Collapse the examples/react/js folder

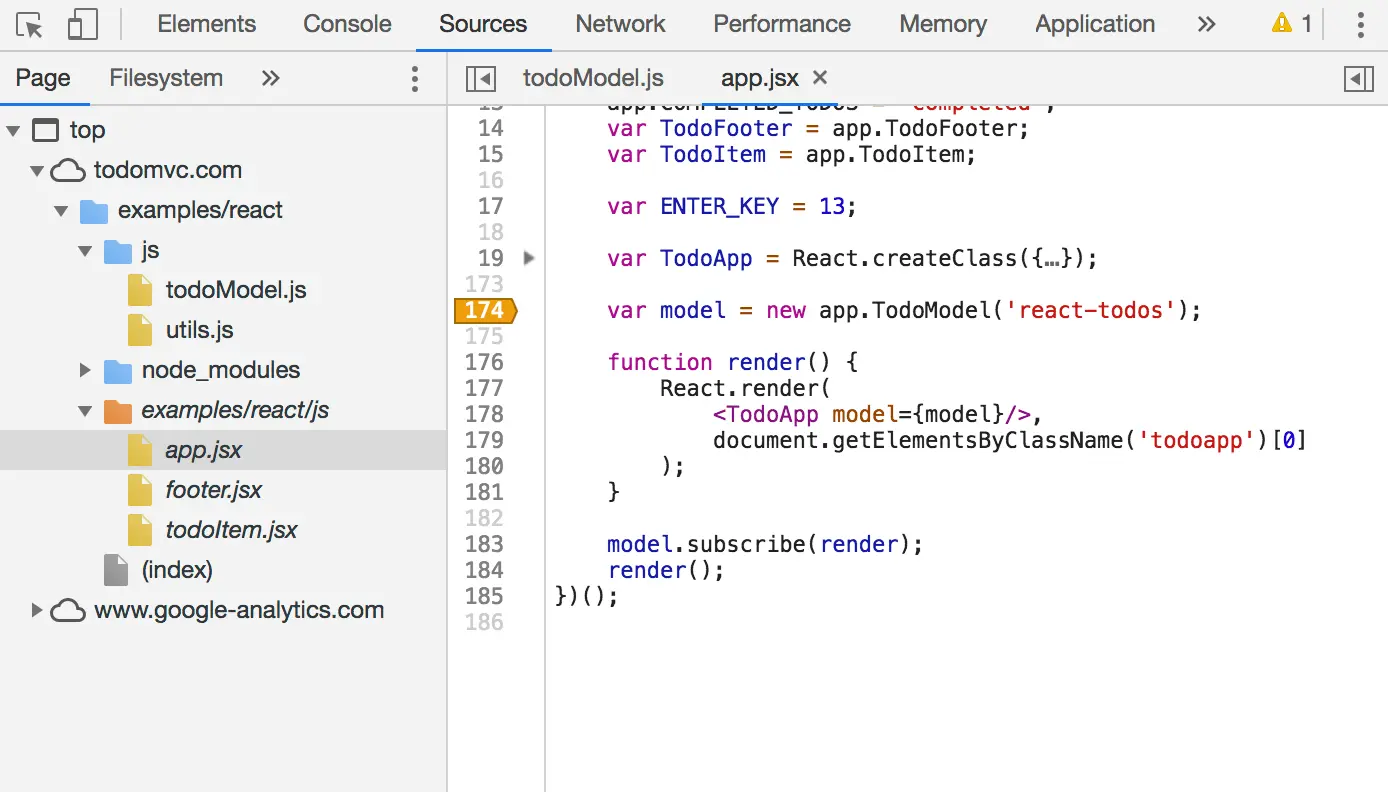click(86, 411)
